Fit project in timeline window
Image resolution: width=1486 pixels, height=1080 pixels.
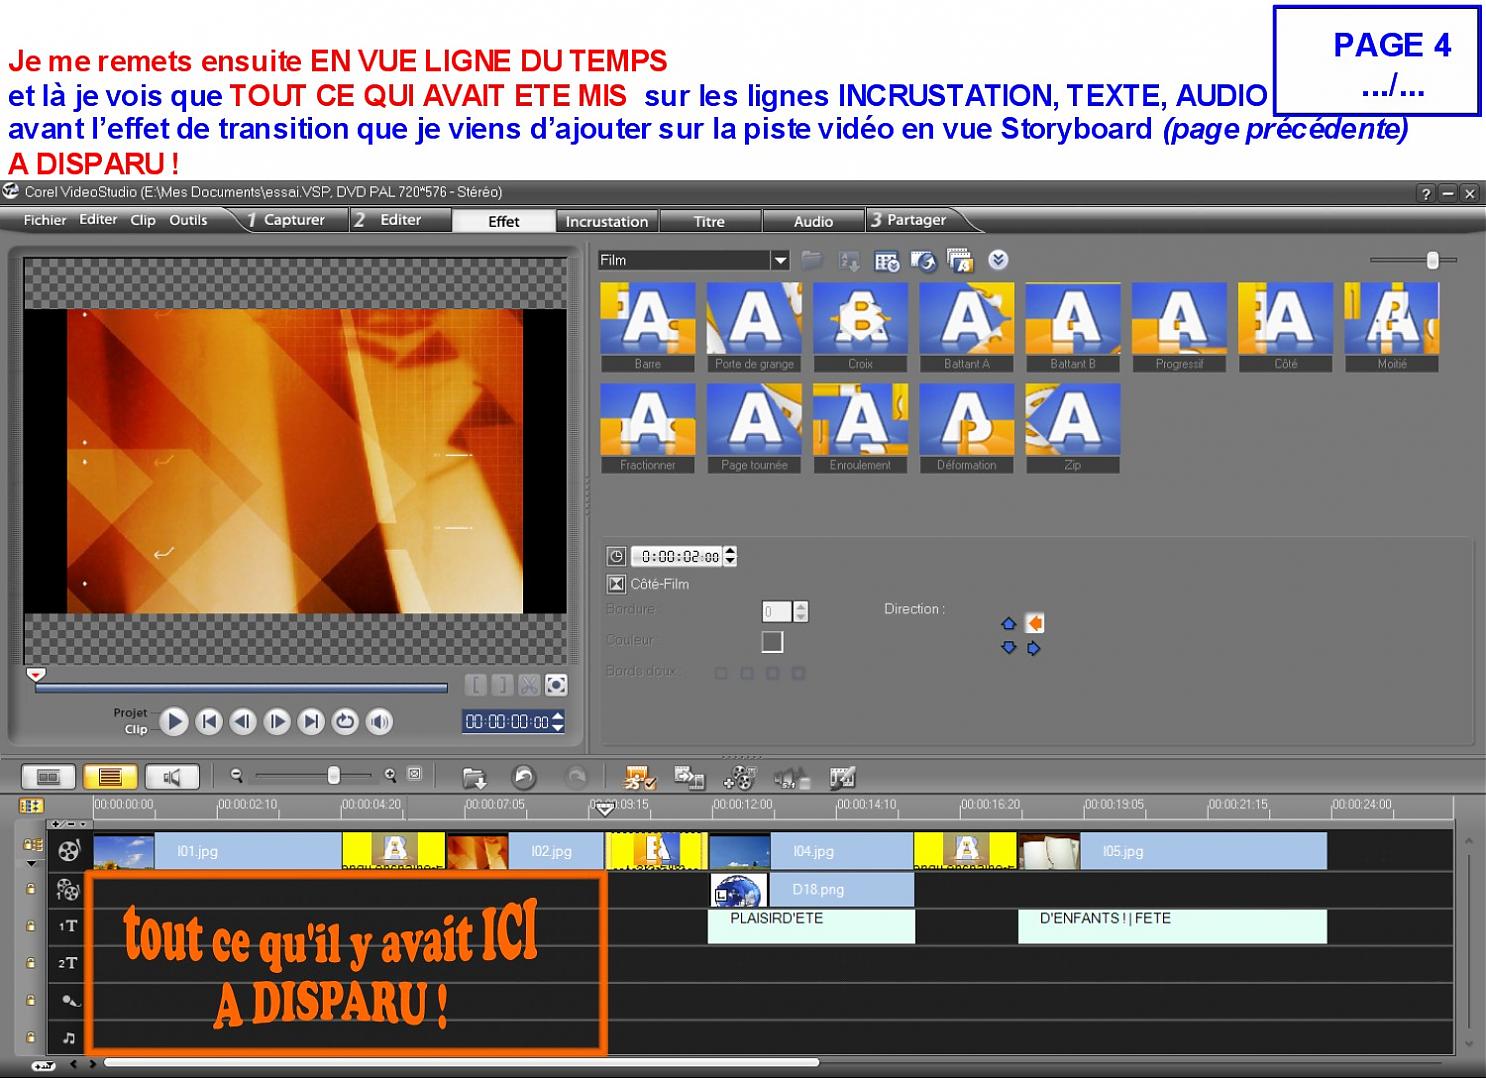pyautogui.click(x=415, y=774)
